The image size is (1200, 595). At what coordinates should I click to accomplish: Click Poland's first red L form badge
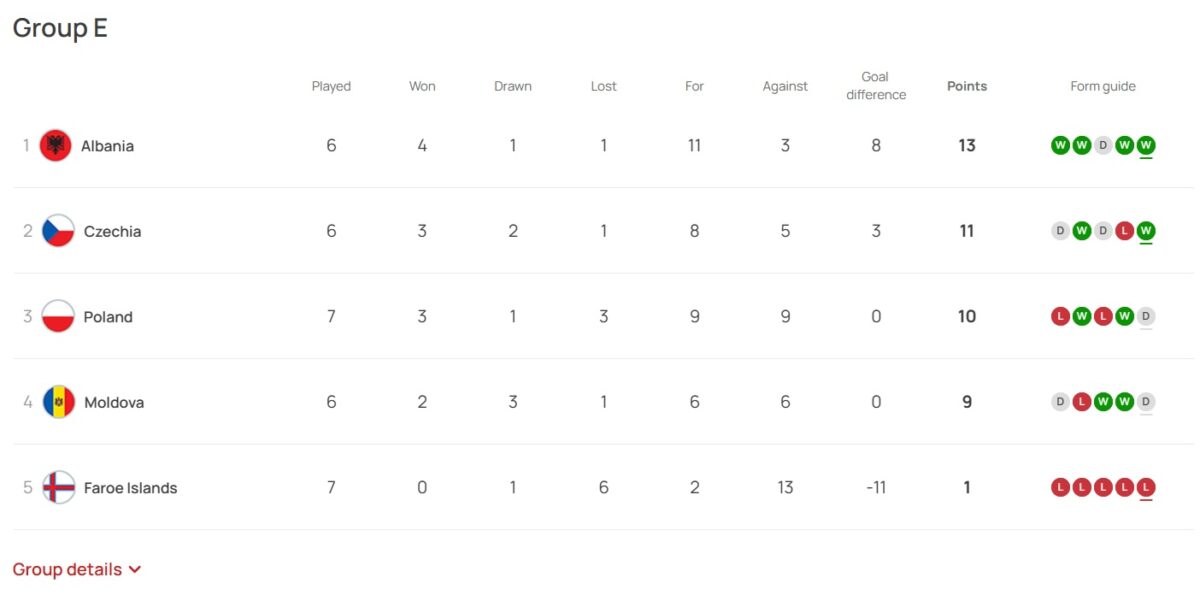click(1060, 317)
